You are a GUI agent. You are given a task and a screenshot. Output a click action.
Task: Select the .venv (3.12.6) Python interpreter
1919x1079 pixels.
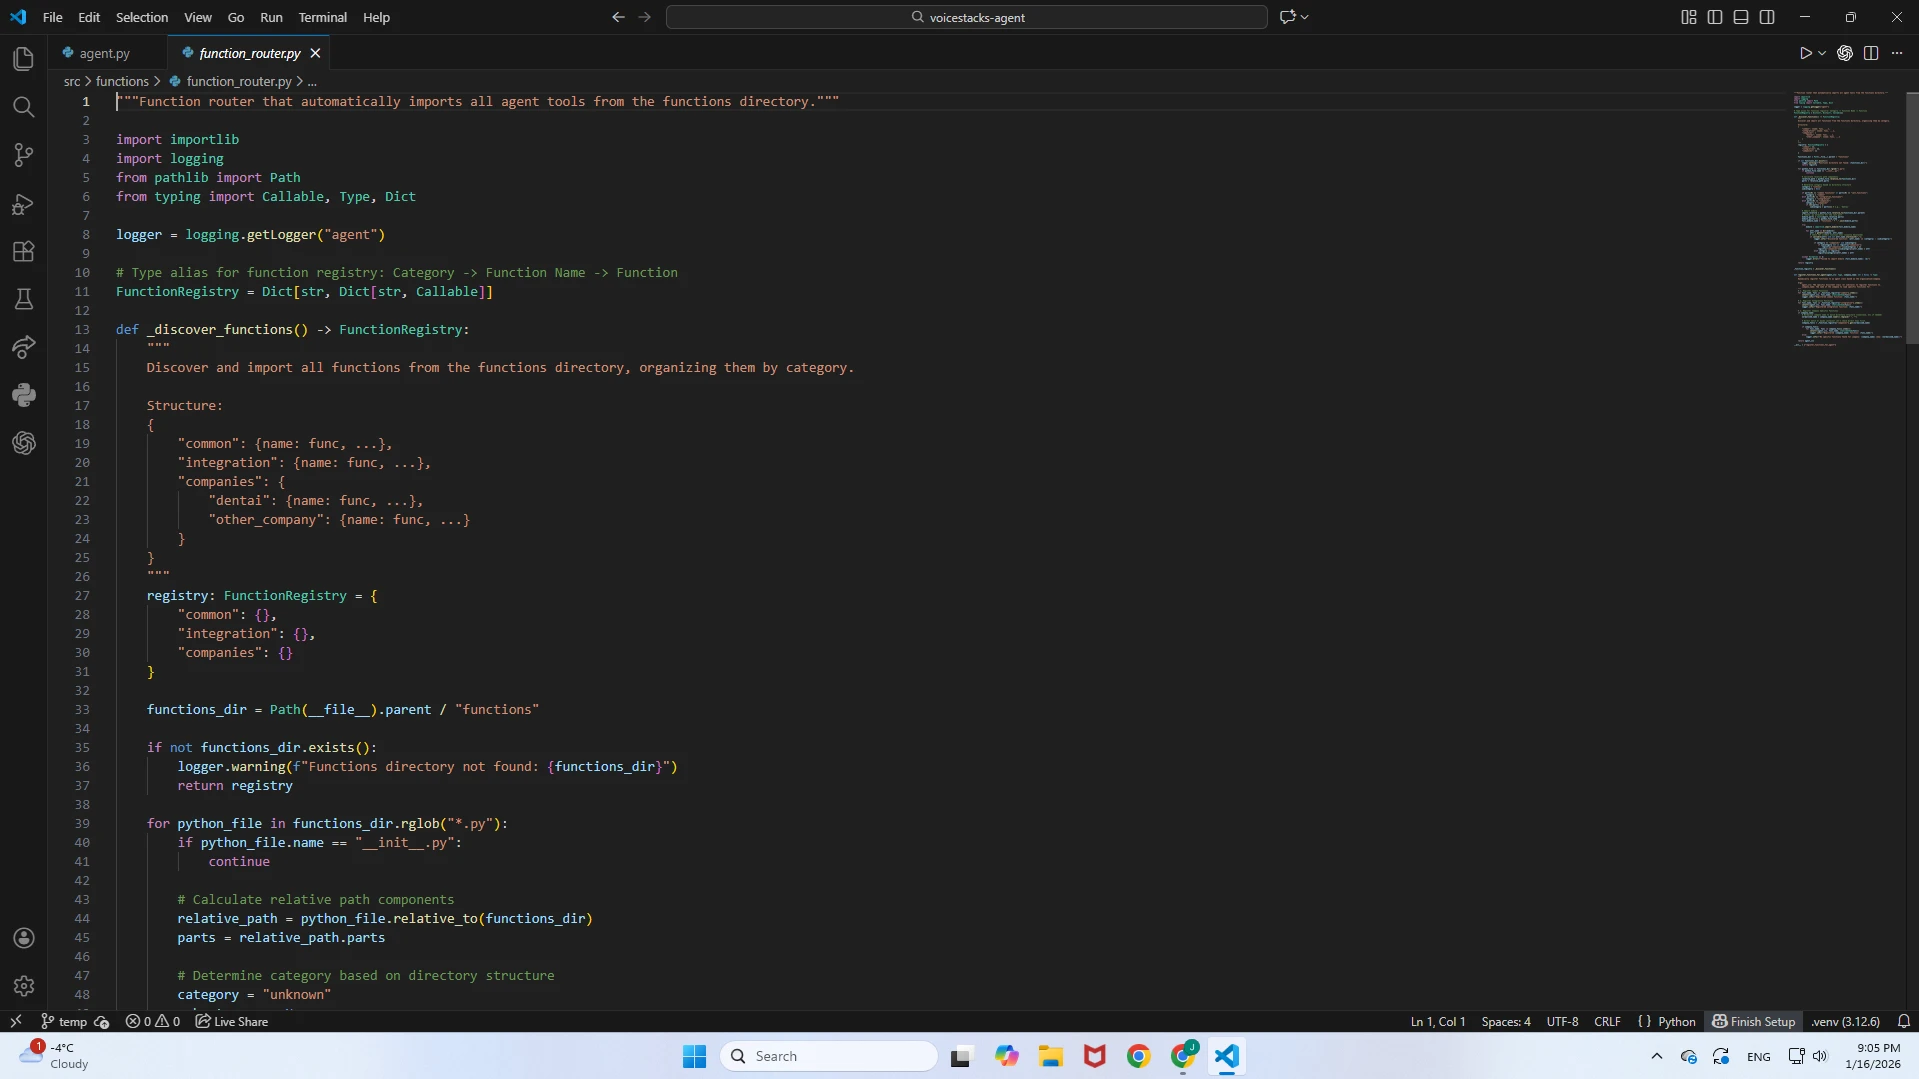1845,1021
